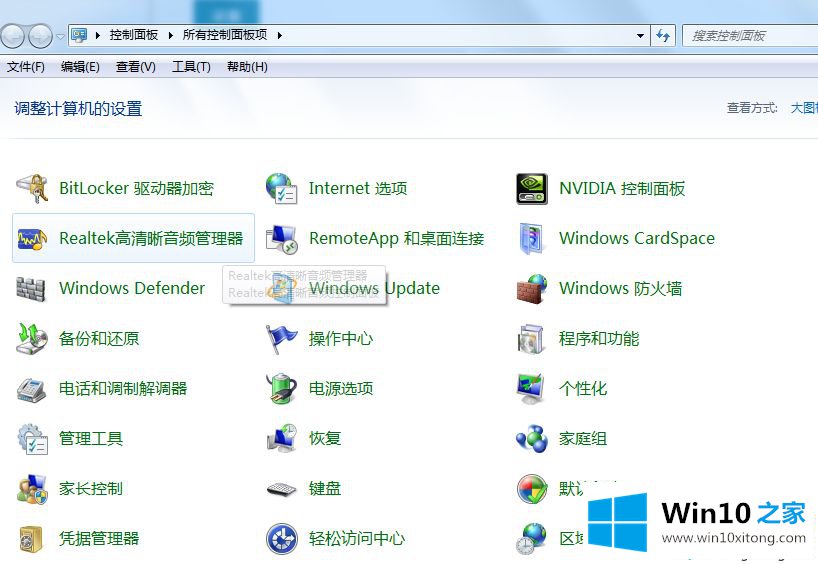Screen dimensions: 818x564
Task: Click the keyboard (键盘) icon
Action: coord(281,489)
